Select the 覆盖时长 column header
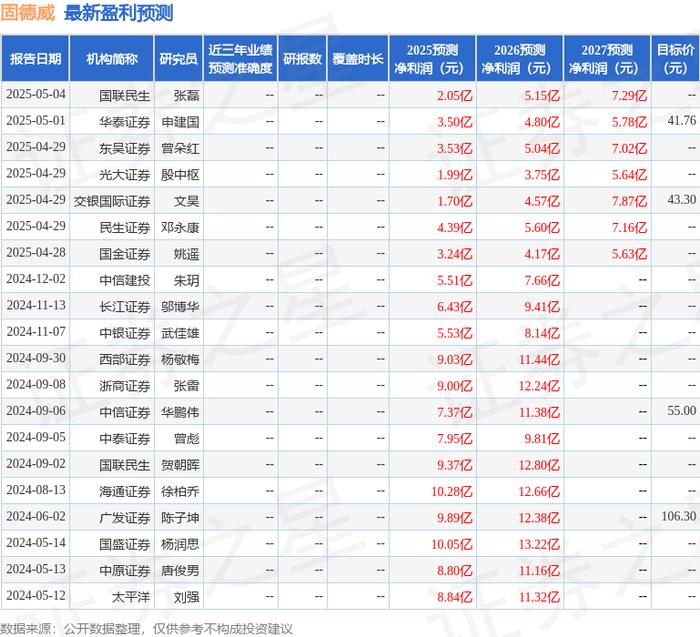Screen dimensions: 700x637 tap(358, 58)
